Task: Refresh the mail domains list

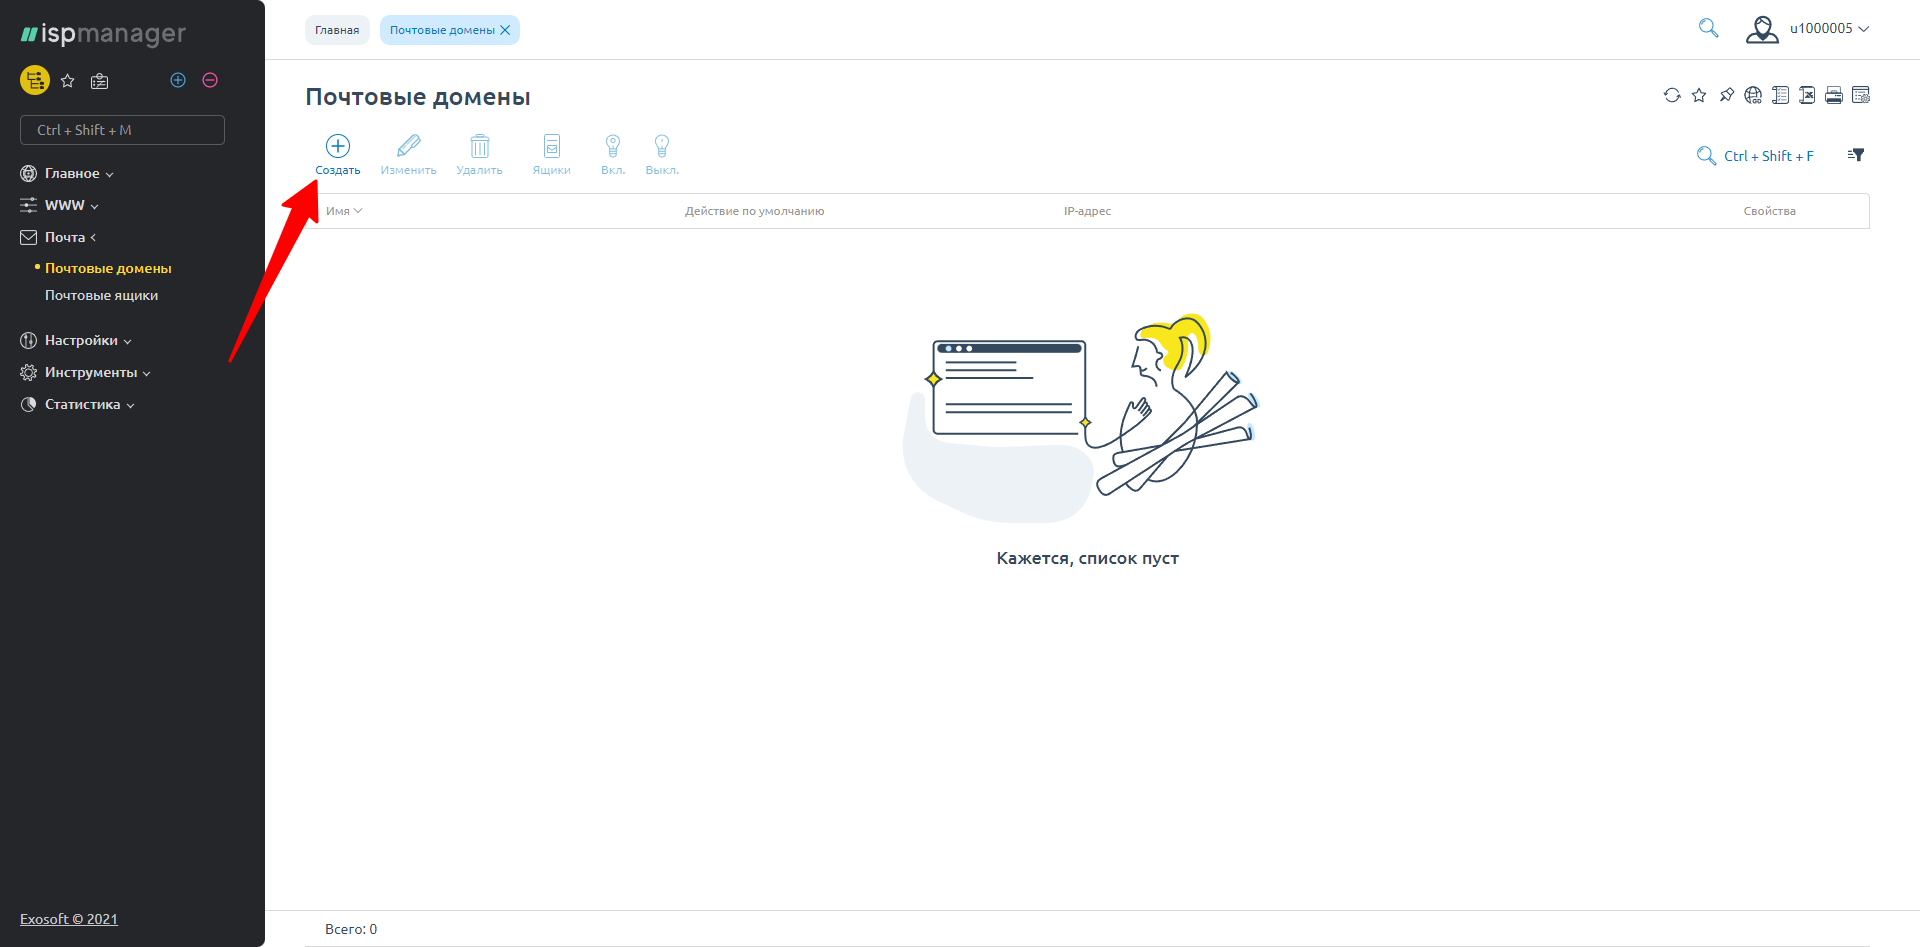Action: (x=1672, y=95)
